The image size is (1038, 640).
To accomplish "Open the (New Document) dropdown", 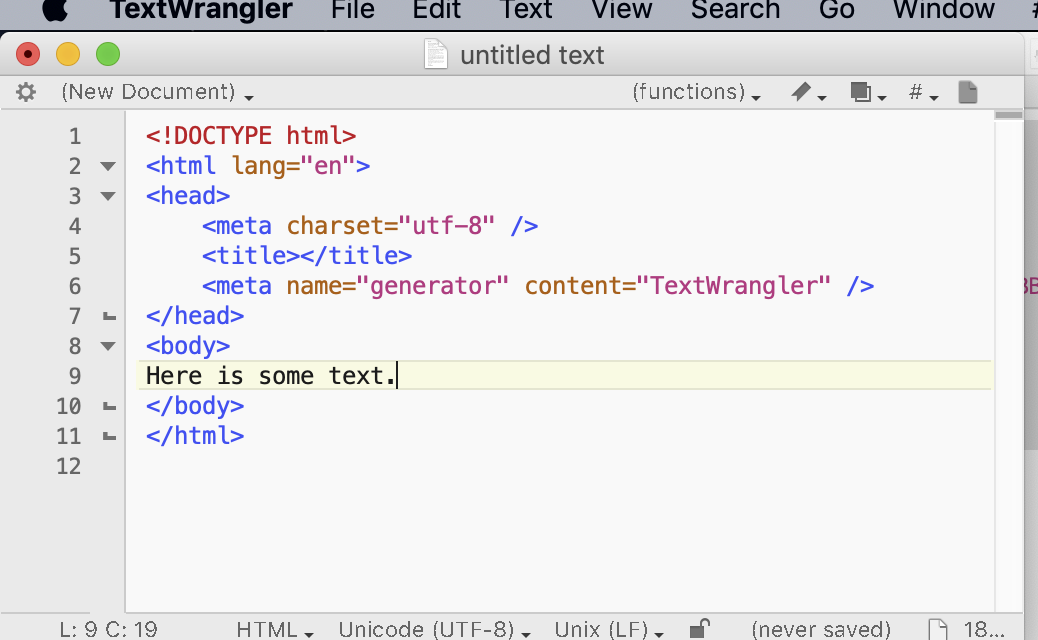I will point(150,91).
